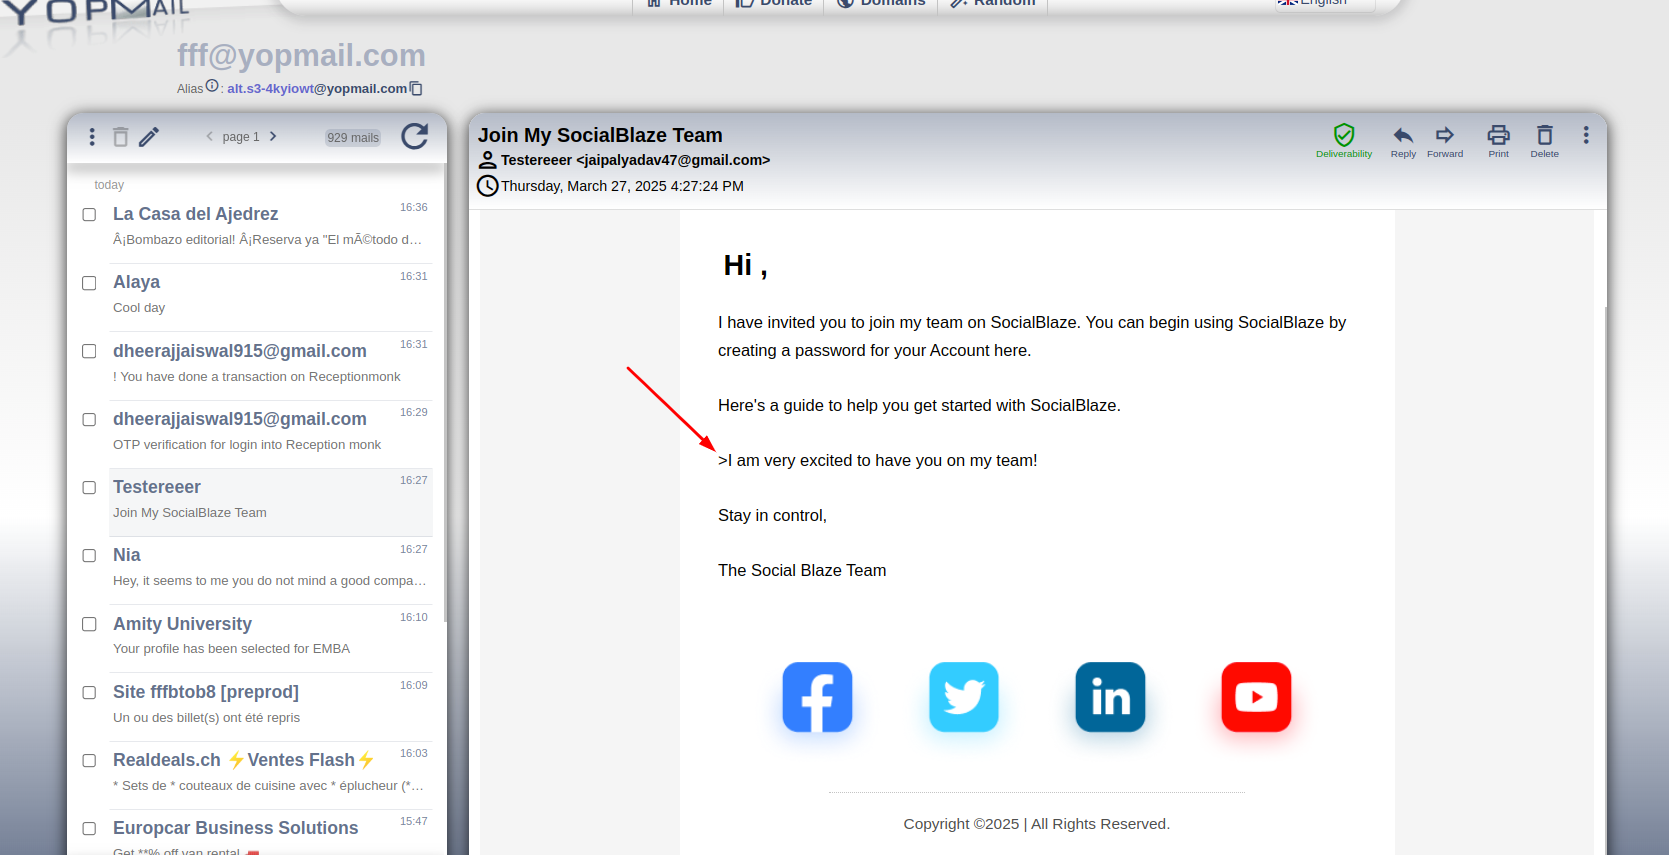Open Europcar Business Solutions email
Screen dimensions: 1669x855
pyautogui.click(x=270, y=833)
